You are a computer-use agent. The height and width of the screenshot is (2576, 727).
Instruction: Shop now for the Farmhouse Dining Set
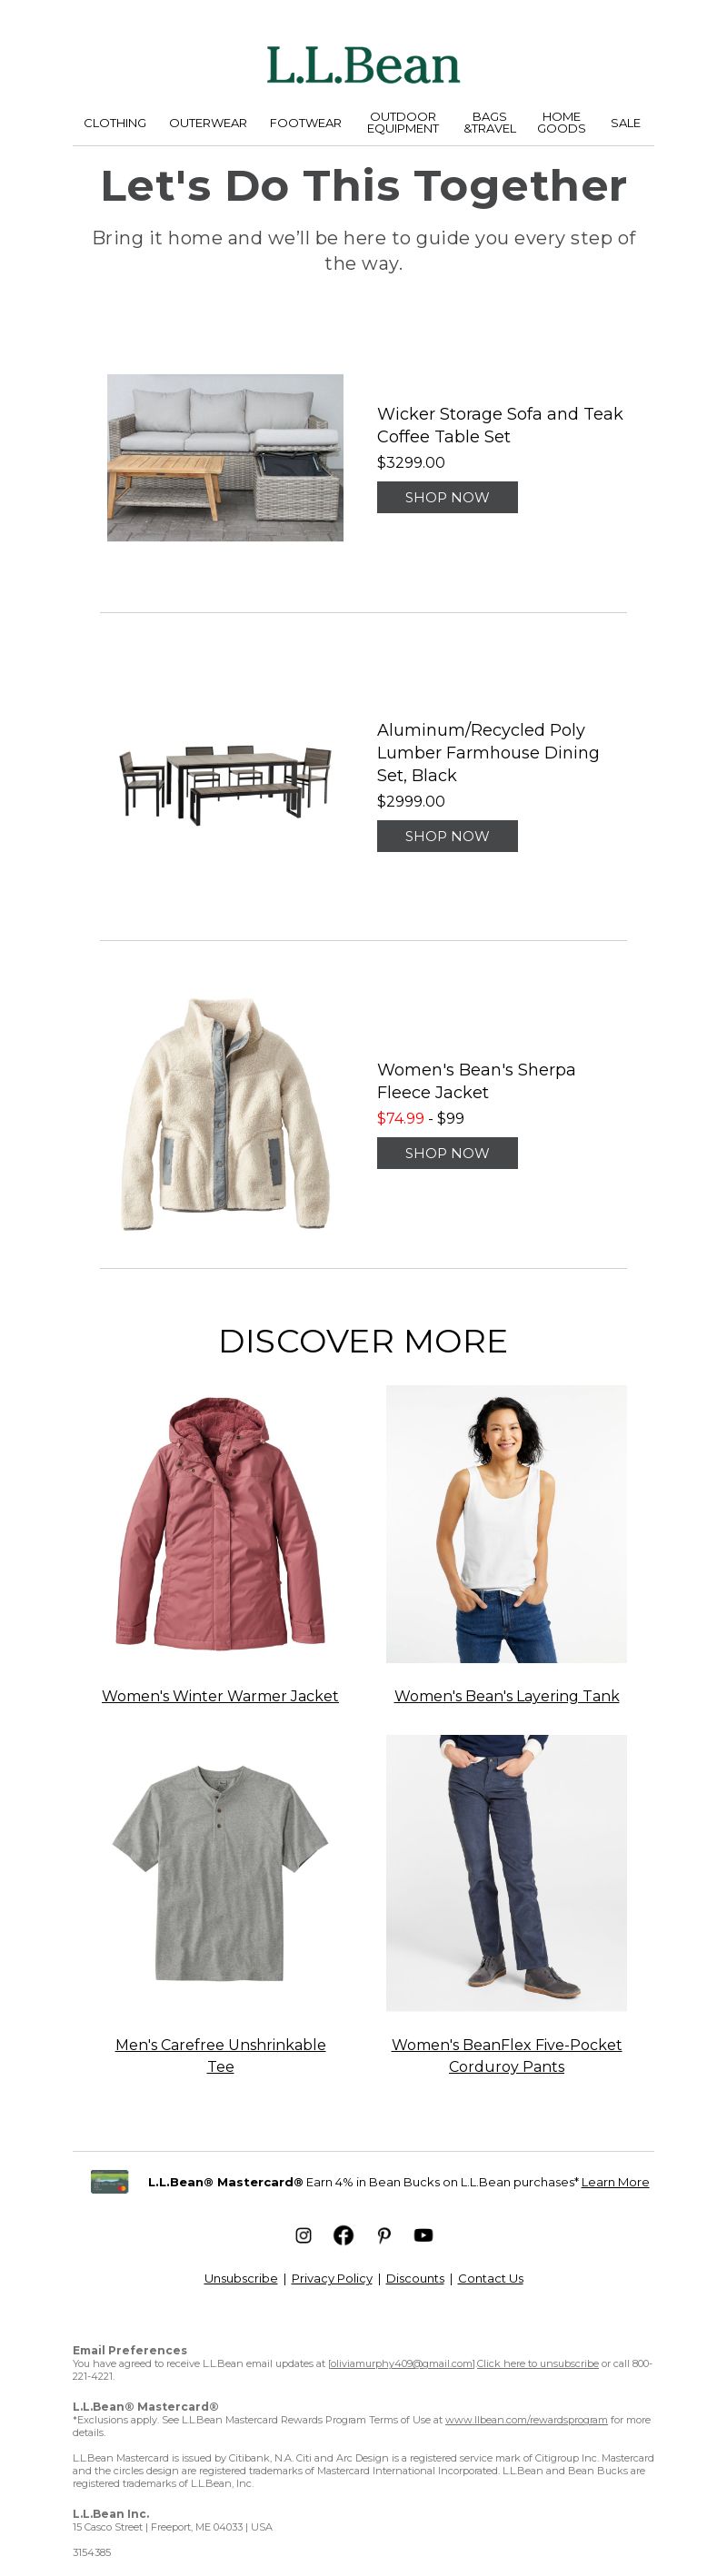(x=447, y=836)
